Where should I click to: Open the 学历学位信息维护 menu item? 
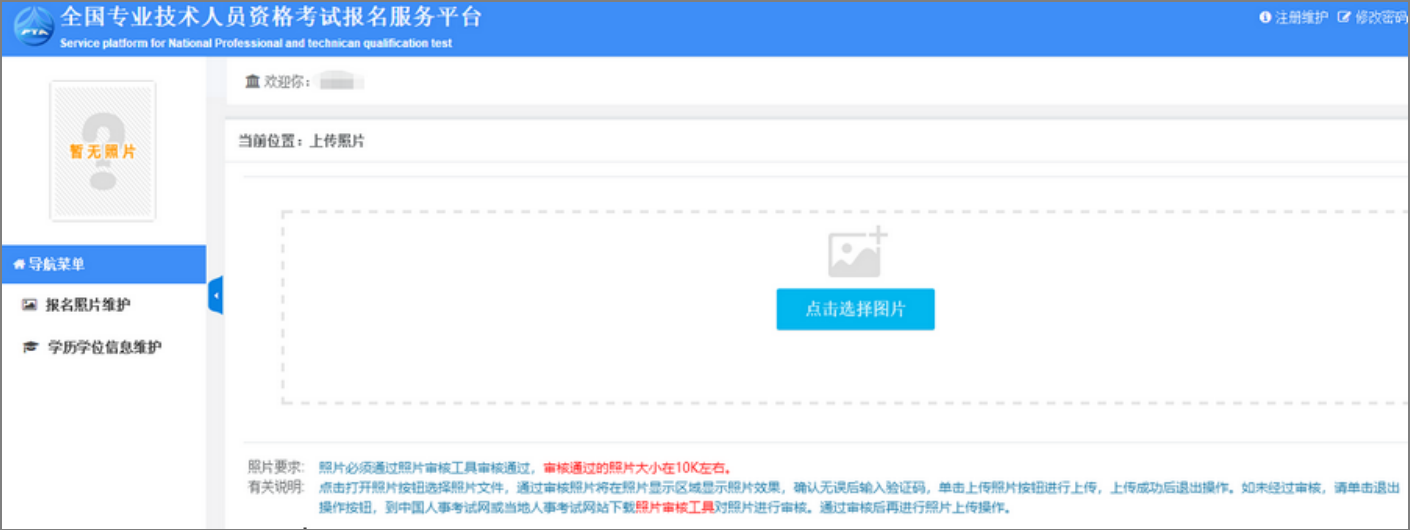(104, 348)
